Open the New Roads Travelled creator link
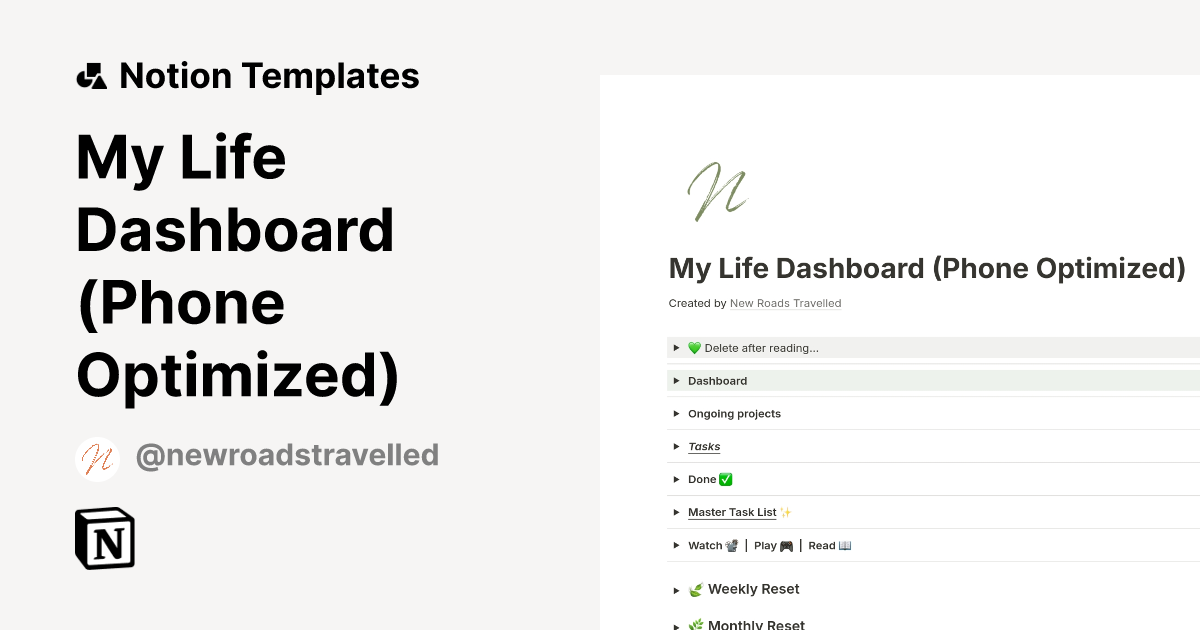This screenshot has width=1200, height=630. (x=786, y=303)
